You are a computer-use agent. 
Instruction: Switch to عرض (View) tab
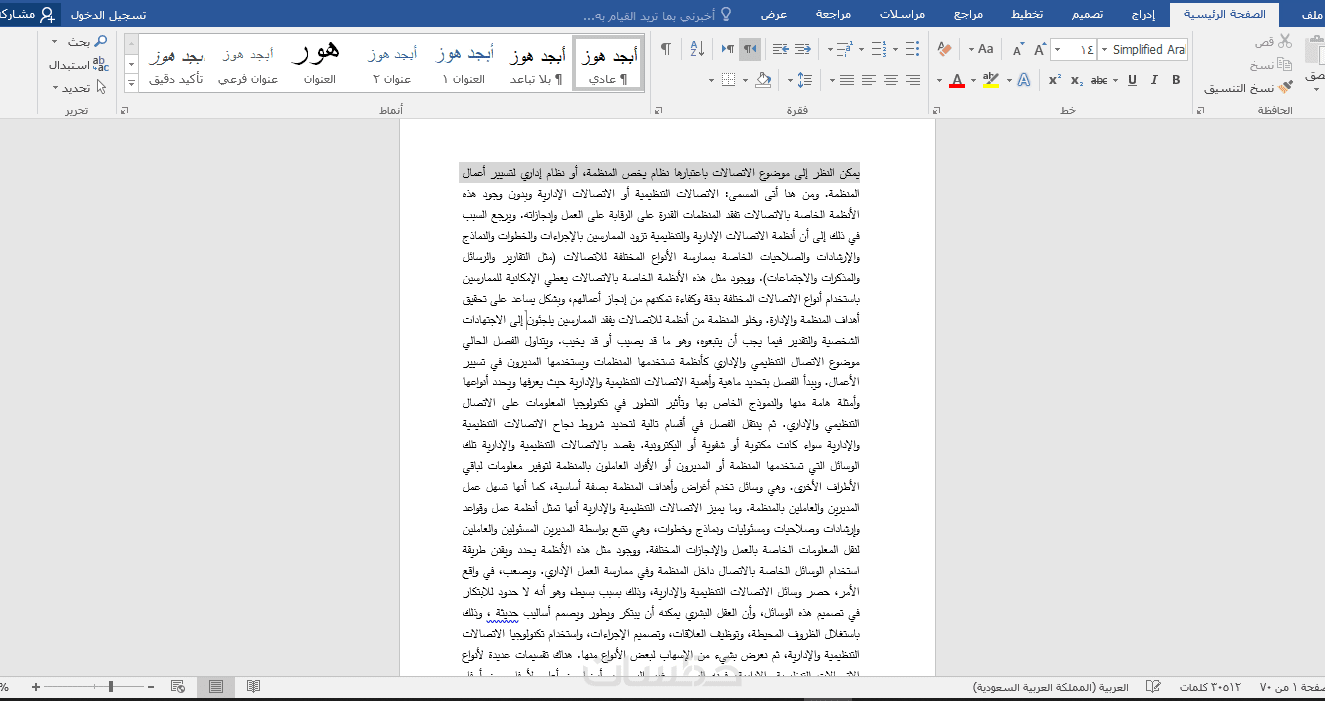click(773, 14)
